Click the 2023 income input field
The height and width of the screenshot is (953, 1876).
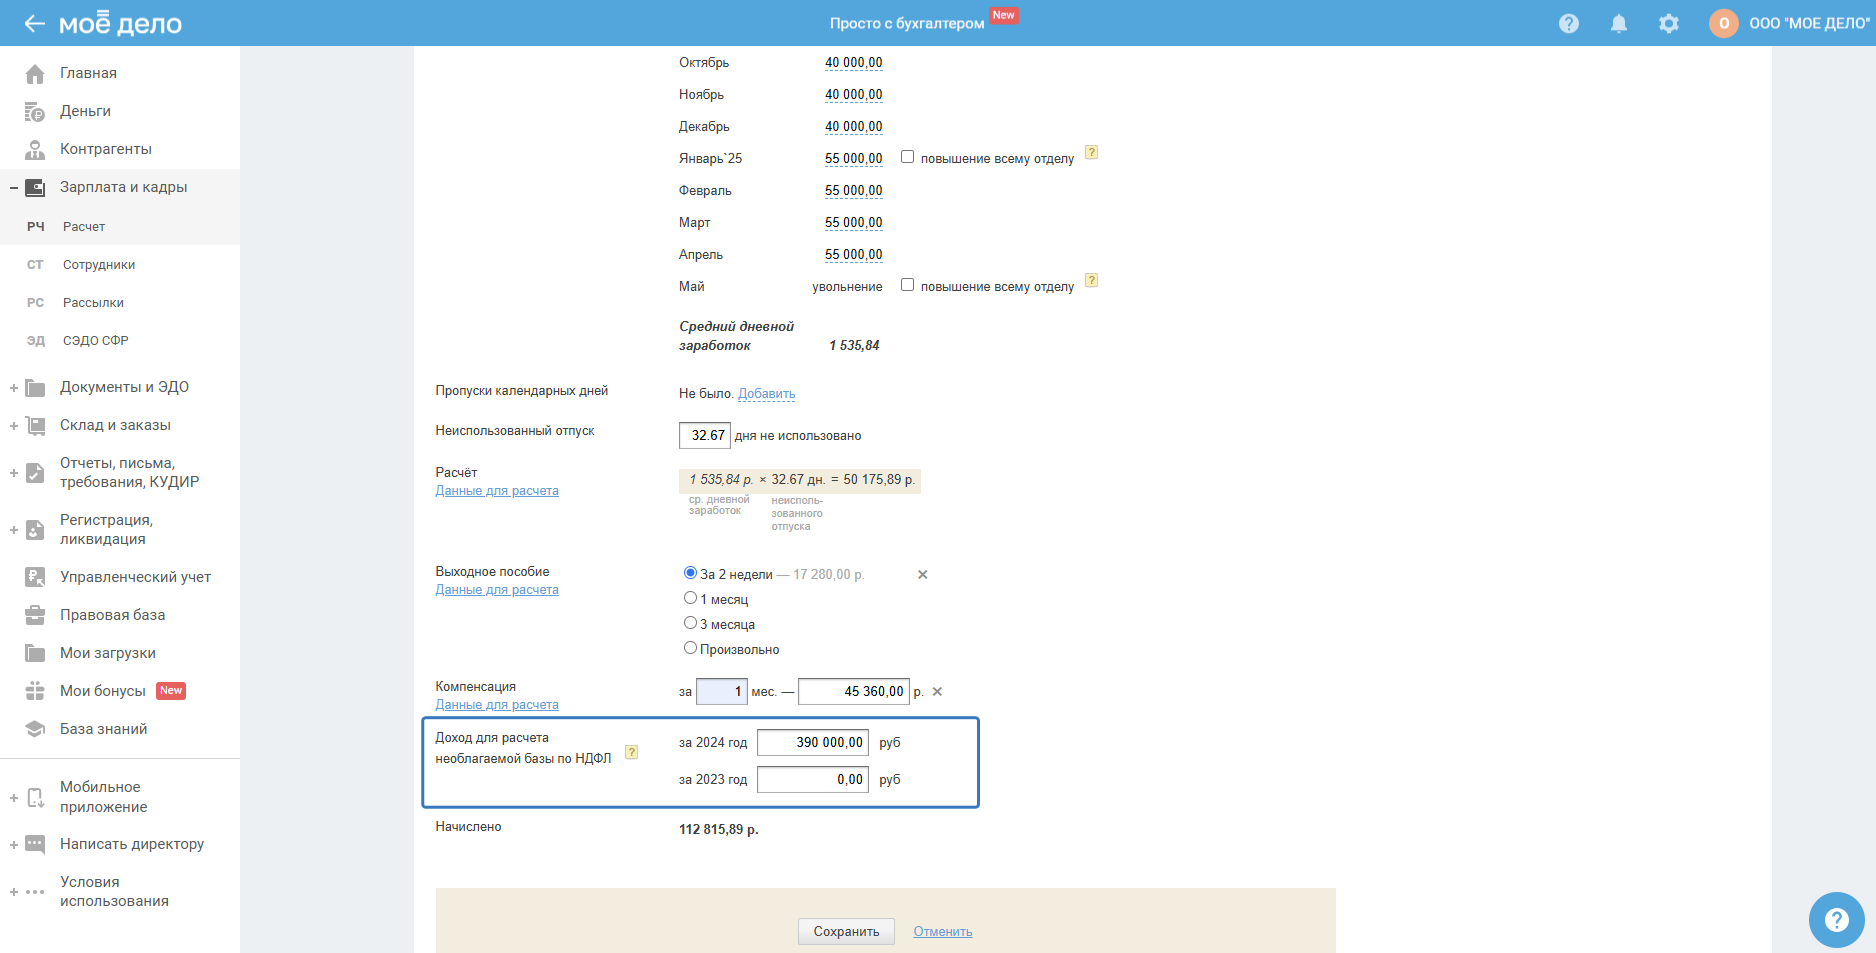coord(813,780)
